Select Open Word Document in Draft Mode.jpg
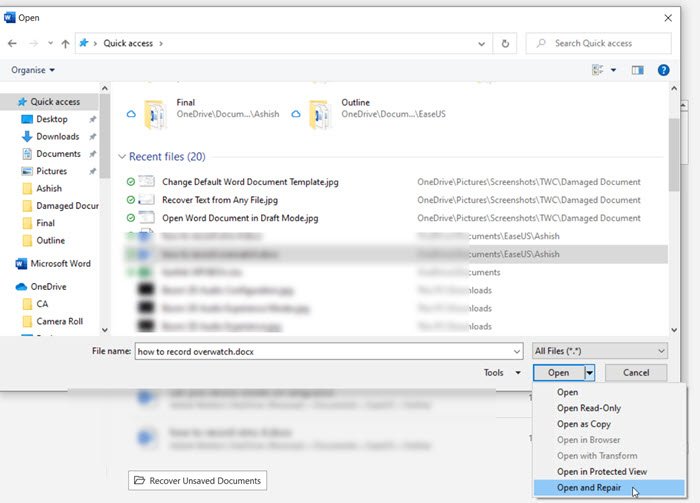Screen dimensions: 700x503 point(240,218)
